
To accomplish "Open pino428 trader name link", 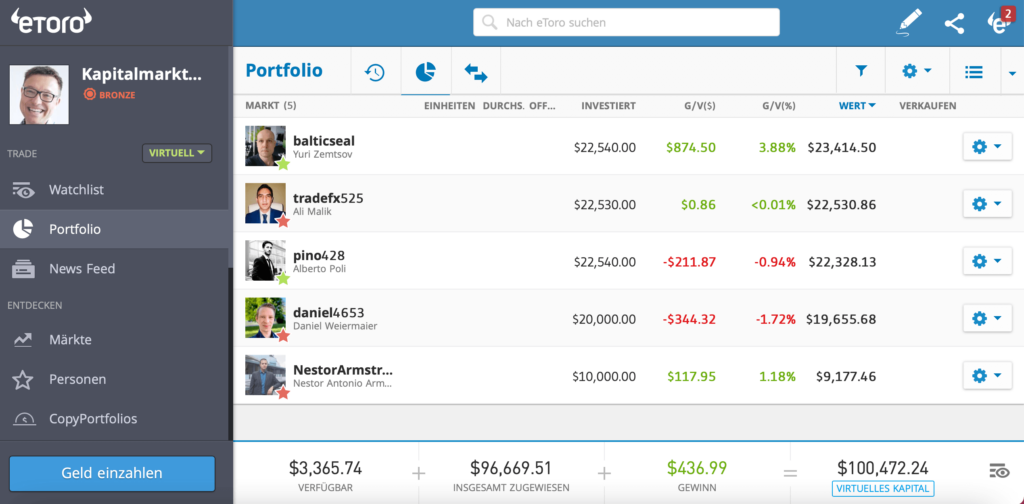I will click(319, 255).
